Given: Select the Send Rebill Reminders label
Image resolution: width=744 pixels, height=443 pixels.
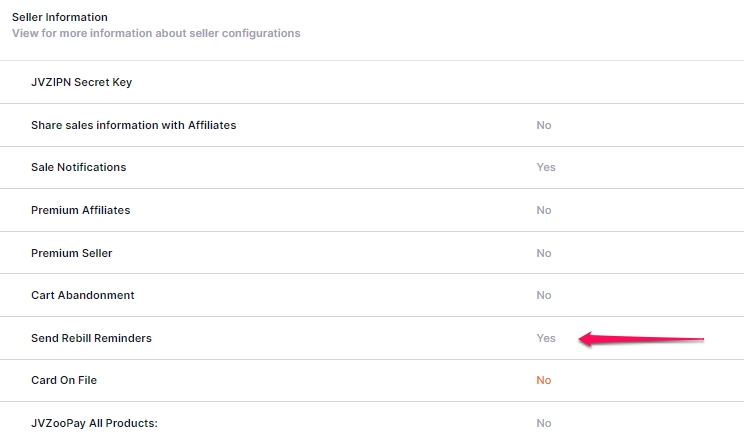Looking at the screenshot, I should click(x=92, y=338).
